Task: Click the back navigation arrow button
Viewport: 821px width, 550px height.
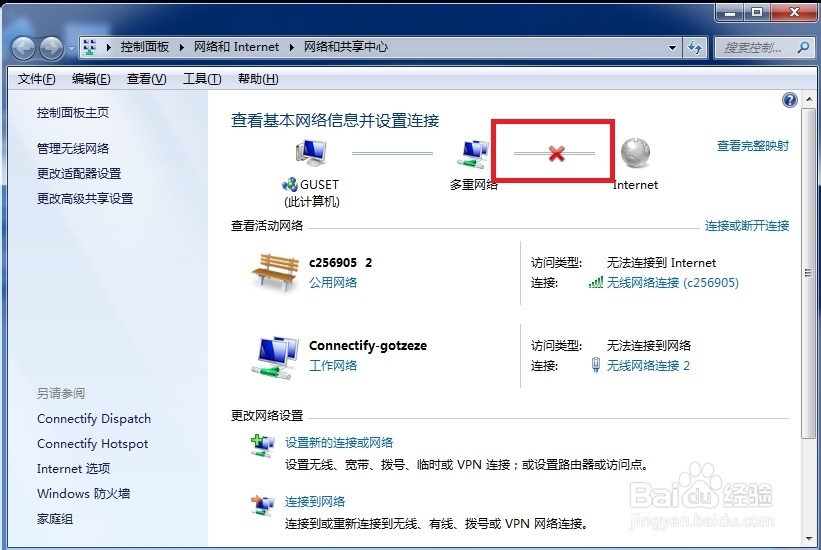Action: point(23,48)
